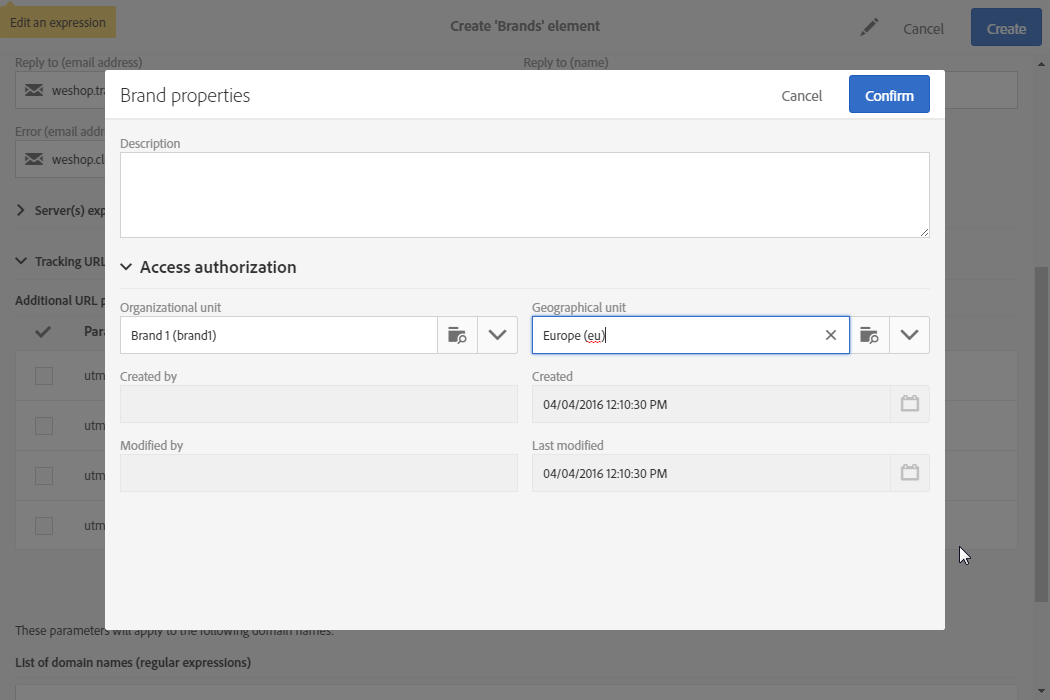Image resolution: width=1050 pixels, height=700 pixels.
Task: Click inside the Description text area
Action: pyautogui.click(x=524, y=195)
